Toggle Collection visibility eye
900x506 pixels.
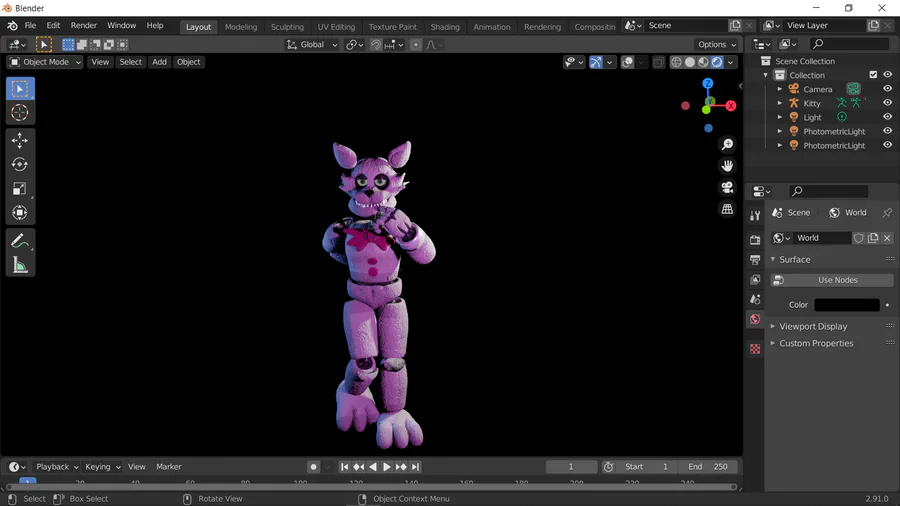[887, 75]
